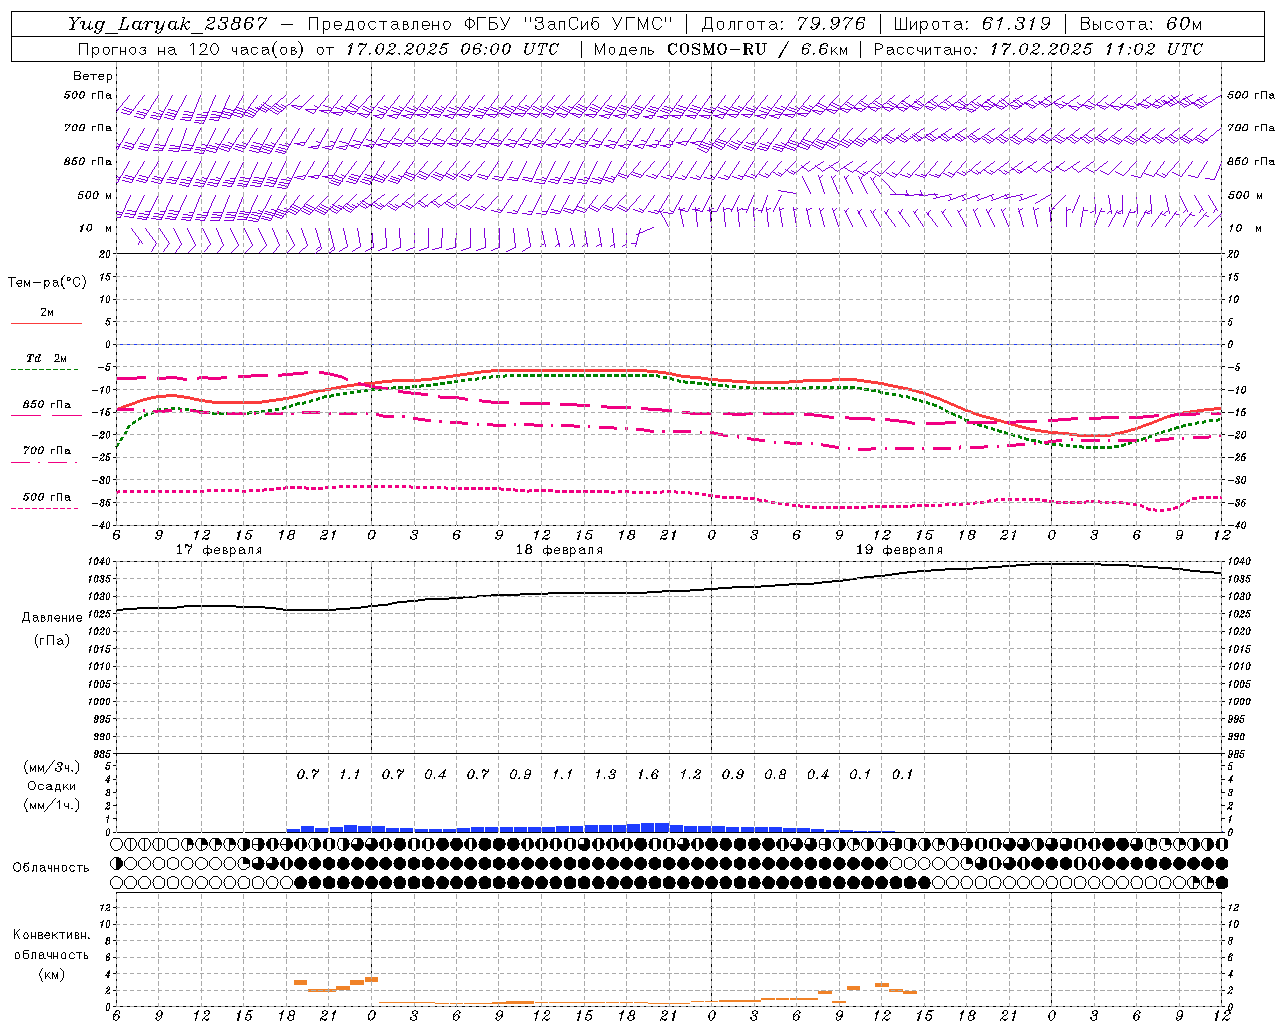Click the 1.3 precipitation amount value
This screenshot has height=1024, width=1280.
click(605, 775)
